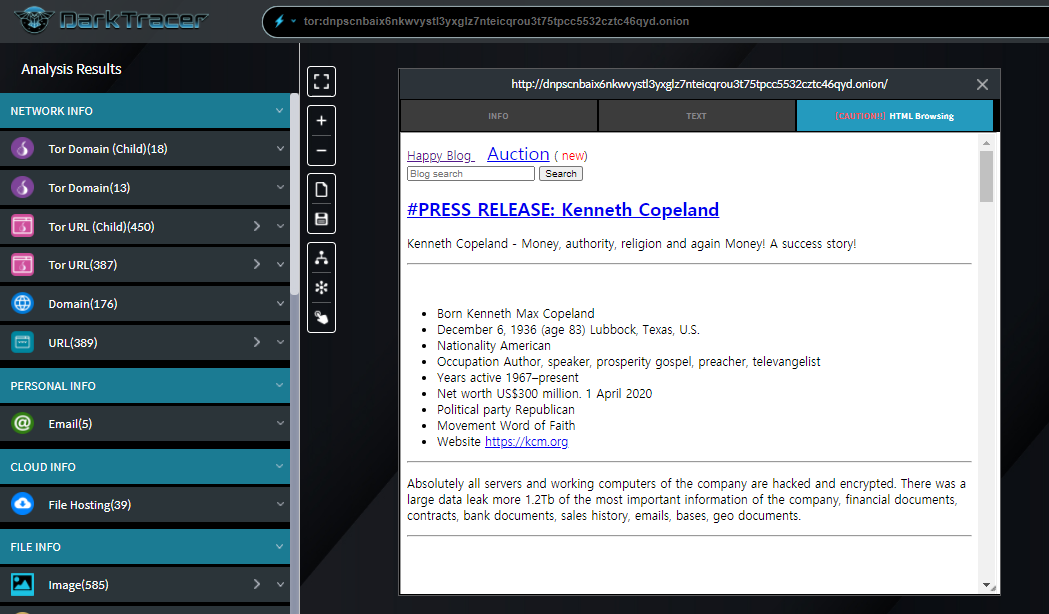Click the Blog search text box
The width and height of the screenshot is (1049, 614).
point(471,174)
